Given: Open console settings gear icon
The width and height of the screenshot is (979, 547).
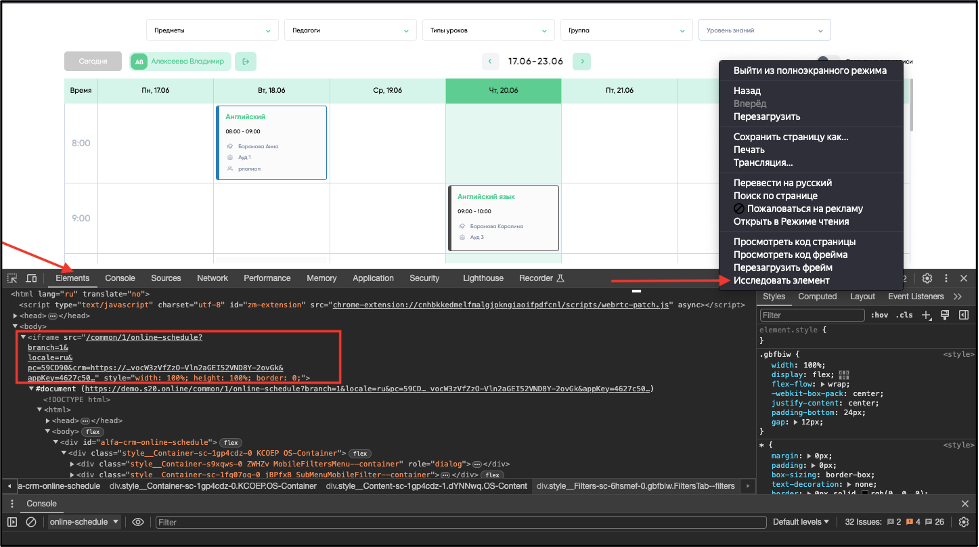Looking at the screenshot, I should [963, 522].
